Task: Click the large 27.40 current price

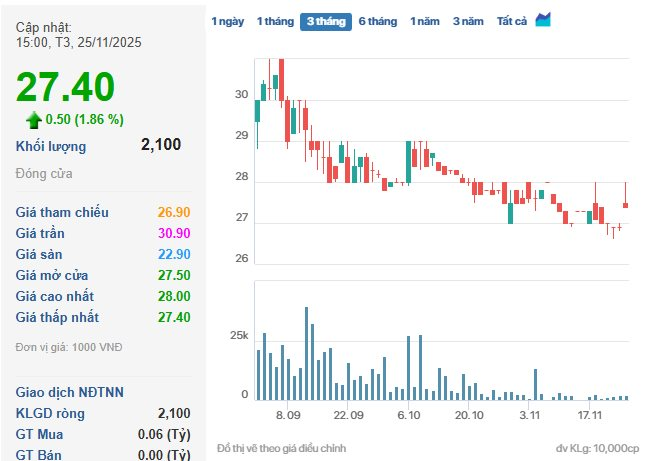Action: pos(66,87)
